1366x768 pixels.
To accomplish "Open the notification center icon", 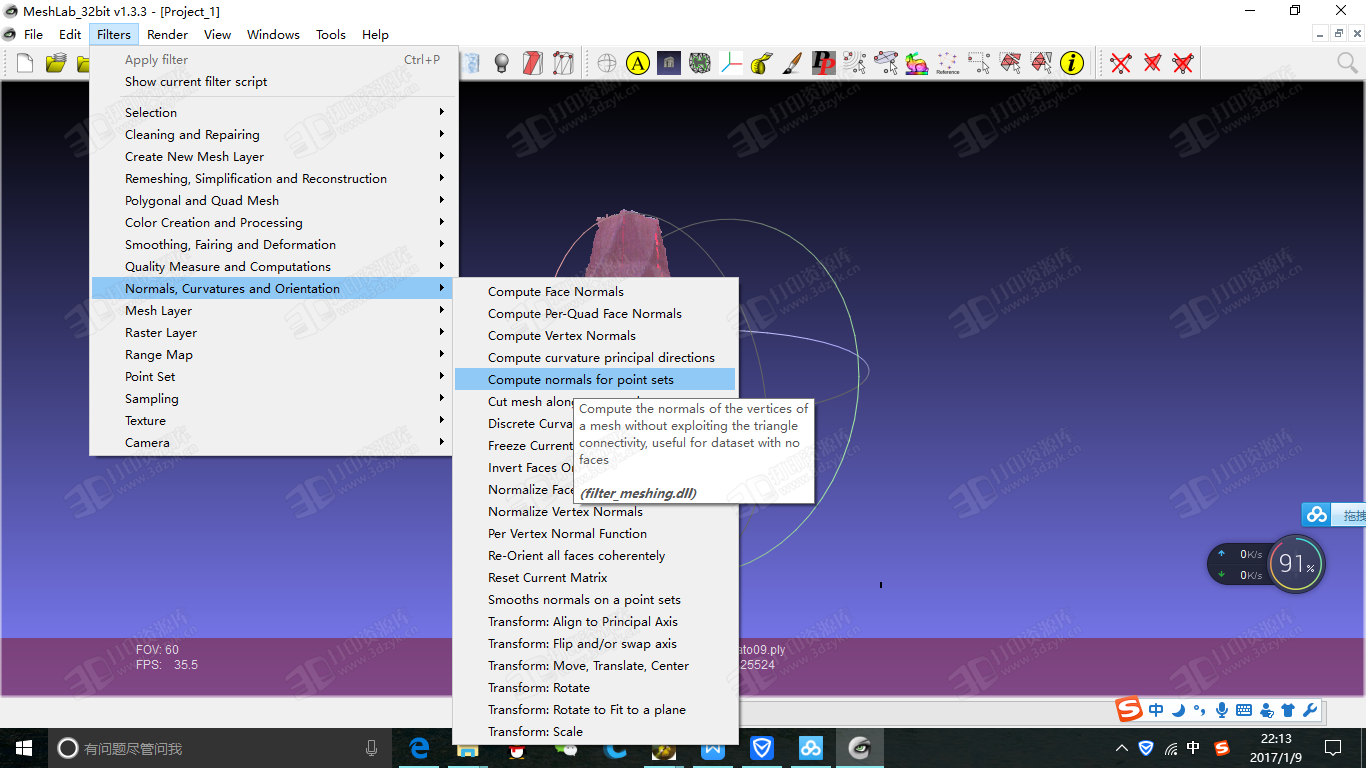I will pyautogui.click(x=1333, y=748).
